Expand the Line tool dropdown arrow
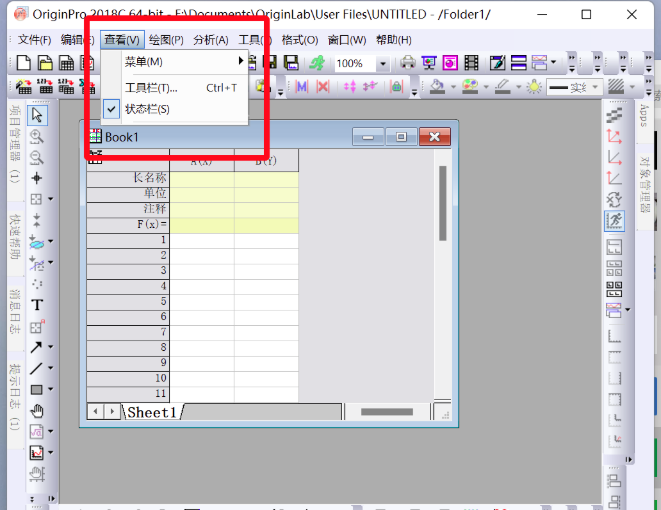This screenshot has height=510, width=661. [51, 368]
